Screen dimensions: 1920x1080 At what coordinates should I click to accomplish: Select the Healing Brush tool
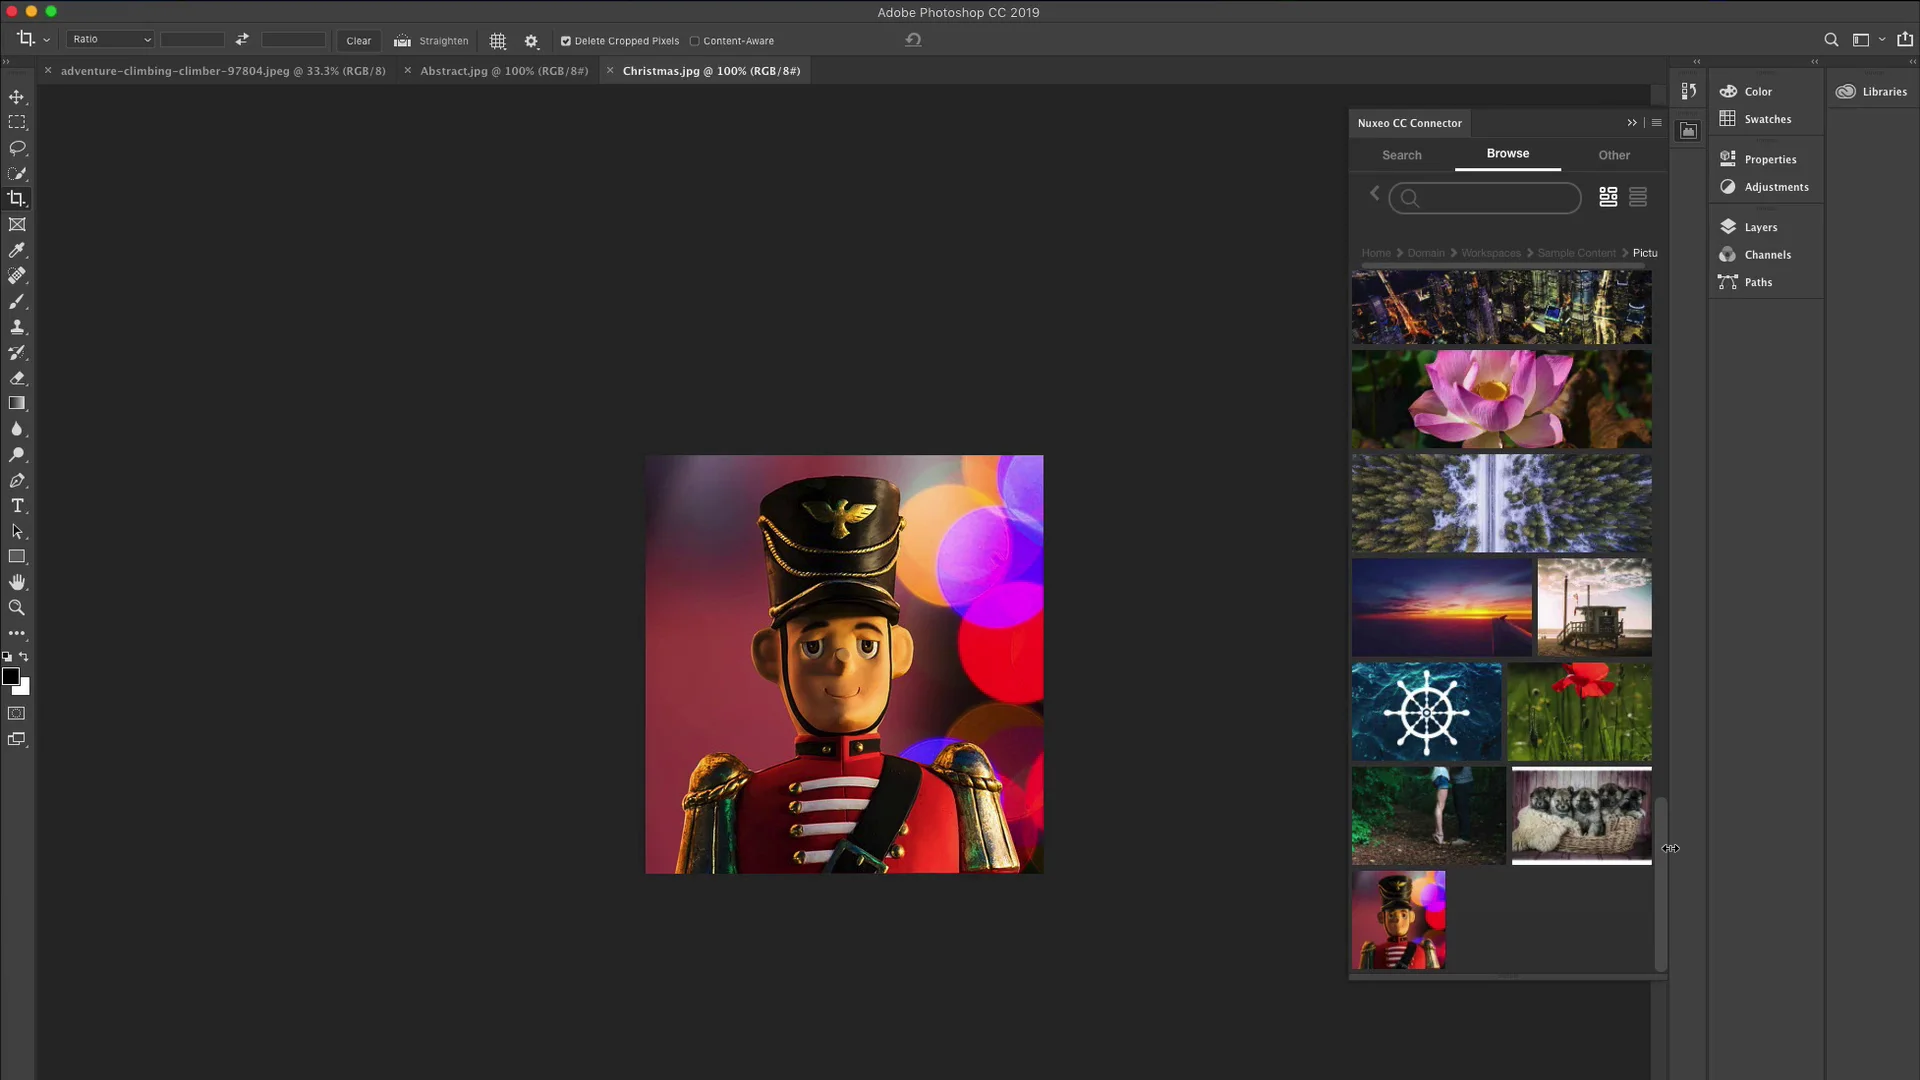(17, 276)
